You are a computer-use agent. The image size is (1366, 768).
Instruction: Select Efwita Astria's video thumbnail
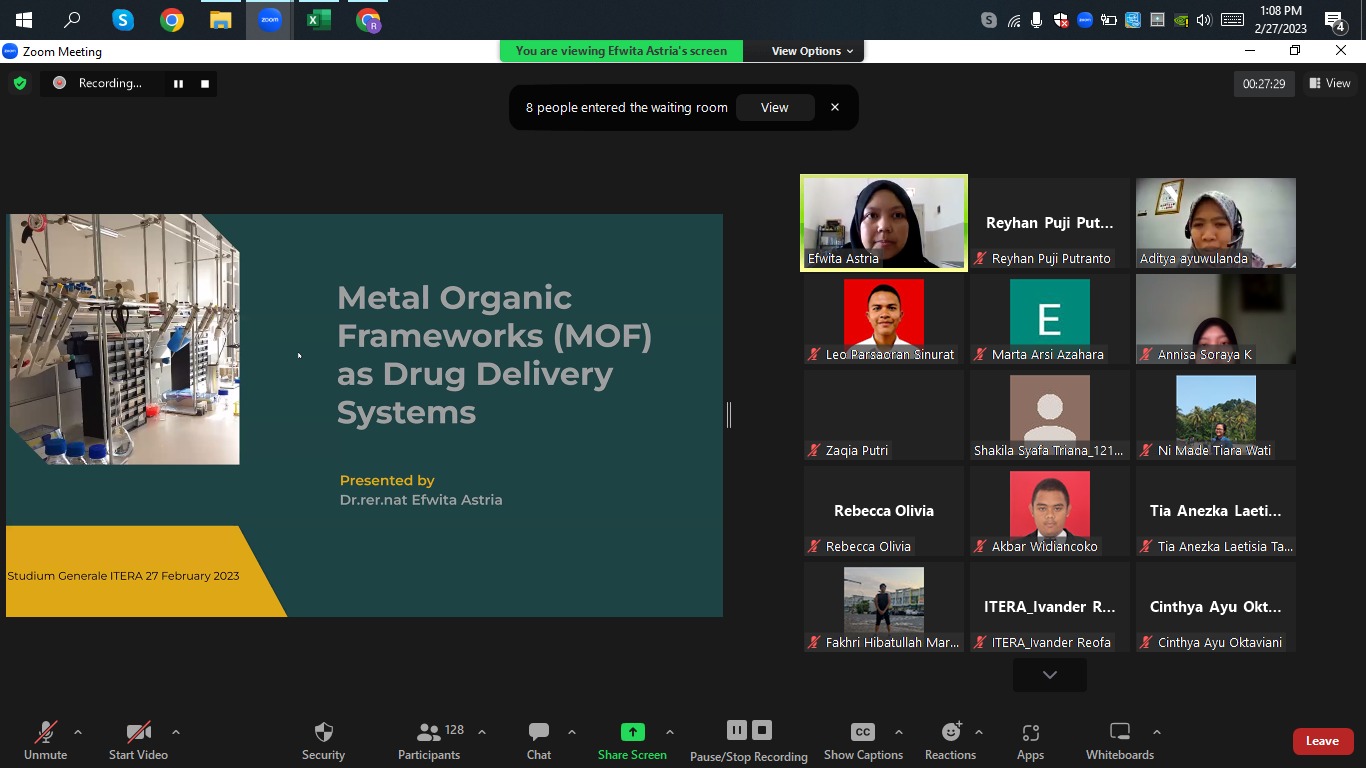[x=884, y=223]
